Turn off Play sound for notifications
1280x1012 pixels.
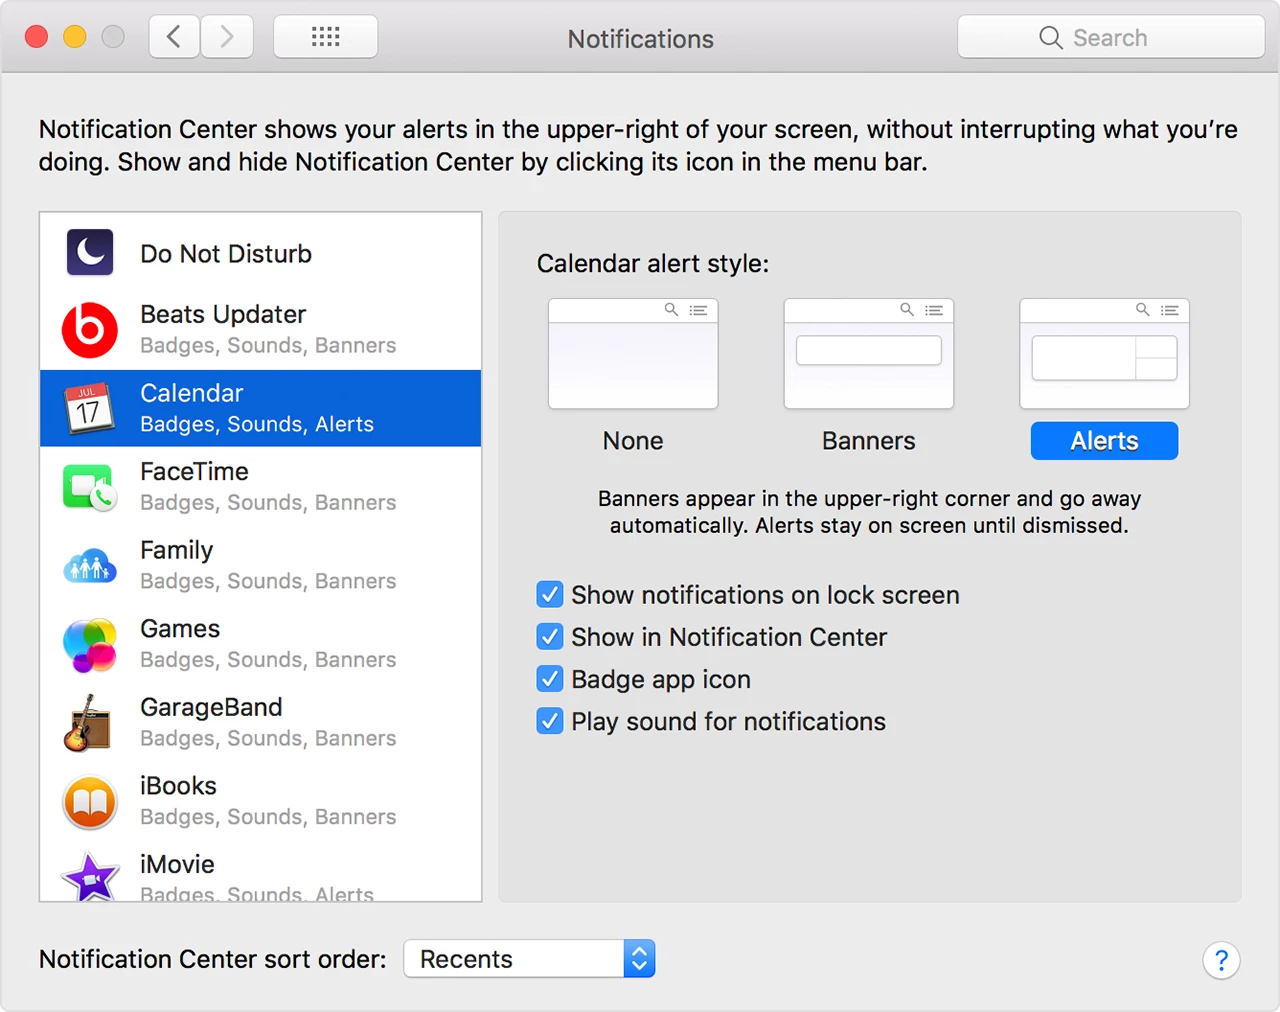(x=550, y=721)
